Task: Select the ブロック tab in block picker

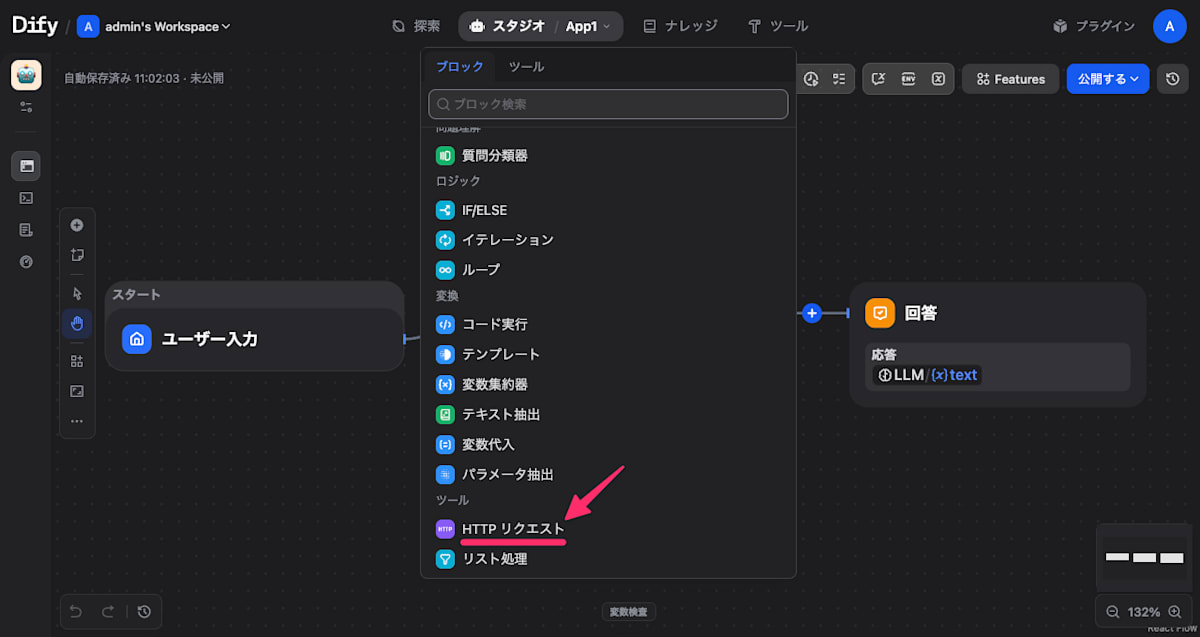Action: point(460,67)
